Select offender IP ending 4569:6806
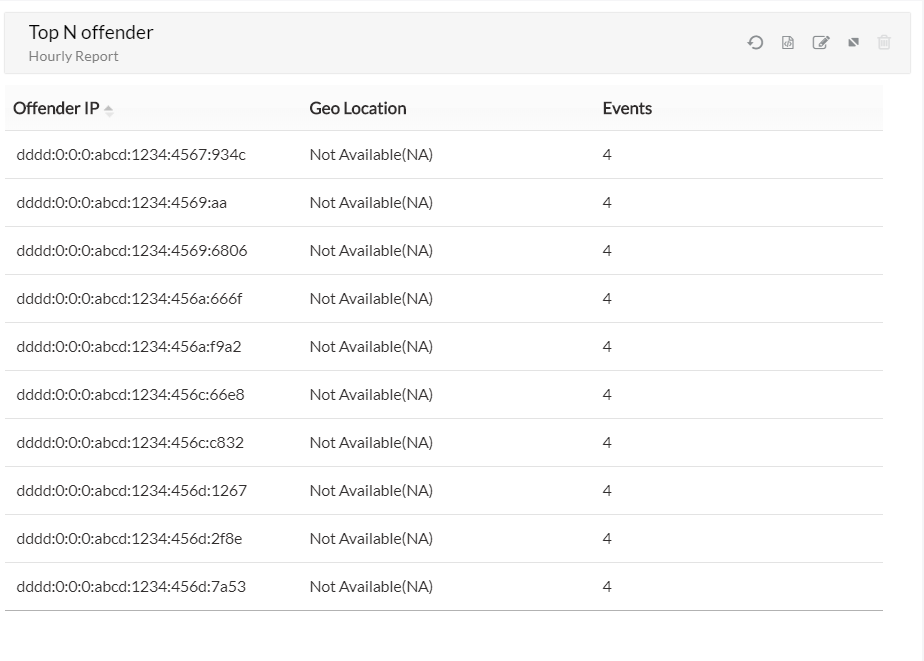Viewport: 924px width, 661px height. 132,251
